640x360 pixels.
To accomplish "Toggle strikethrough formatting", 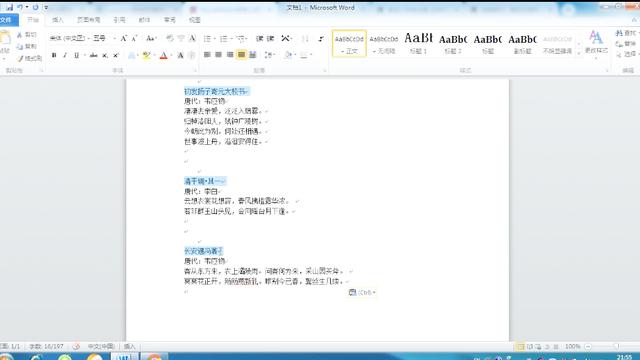I will click(x=93, y=55).
